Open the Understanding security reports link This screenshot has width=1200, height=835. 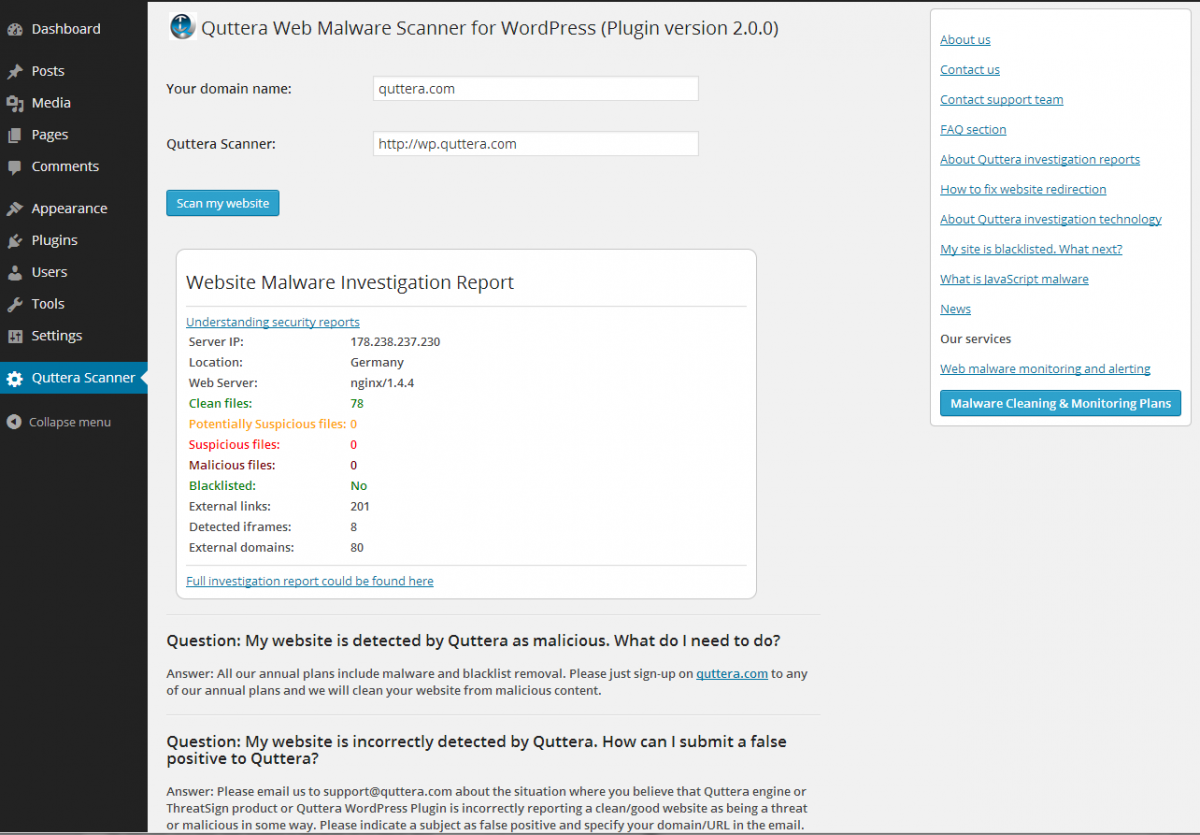[x=272, y=321]
